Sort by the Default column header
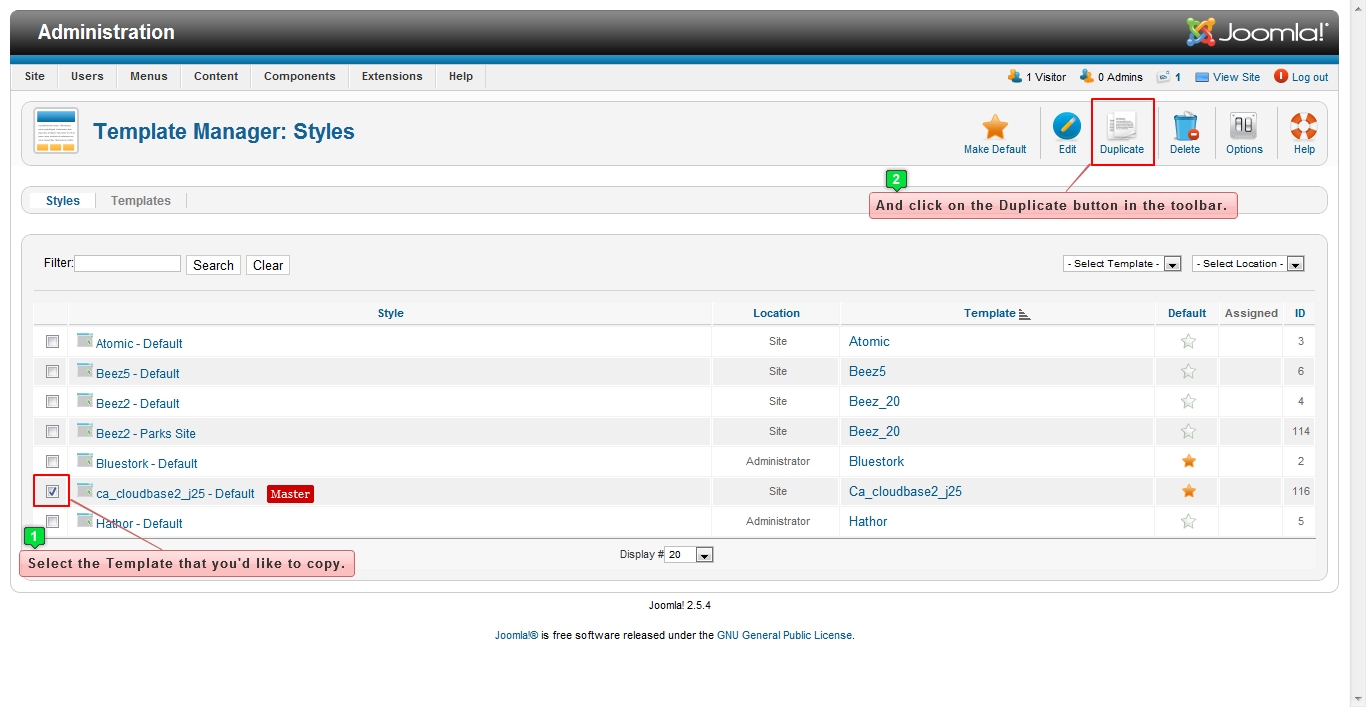 point(1187,313)
